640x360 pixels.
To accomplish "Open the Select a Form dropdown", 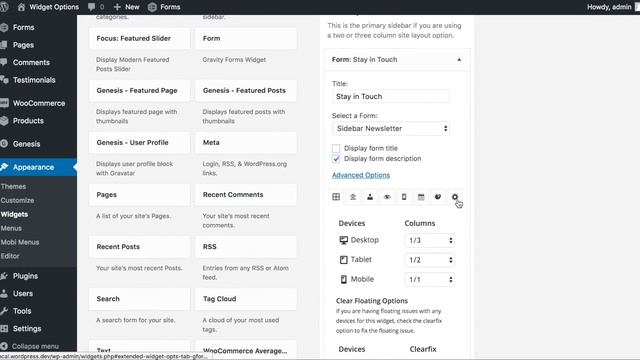I will tap(391, 129).
